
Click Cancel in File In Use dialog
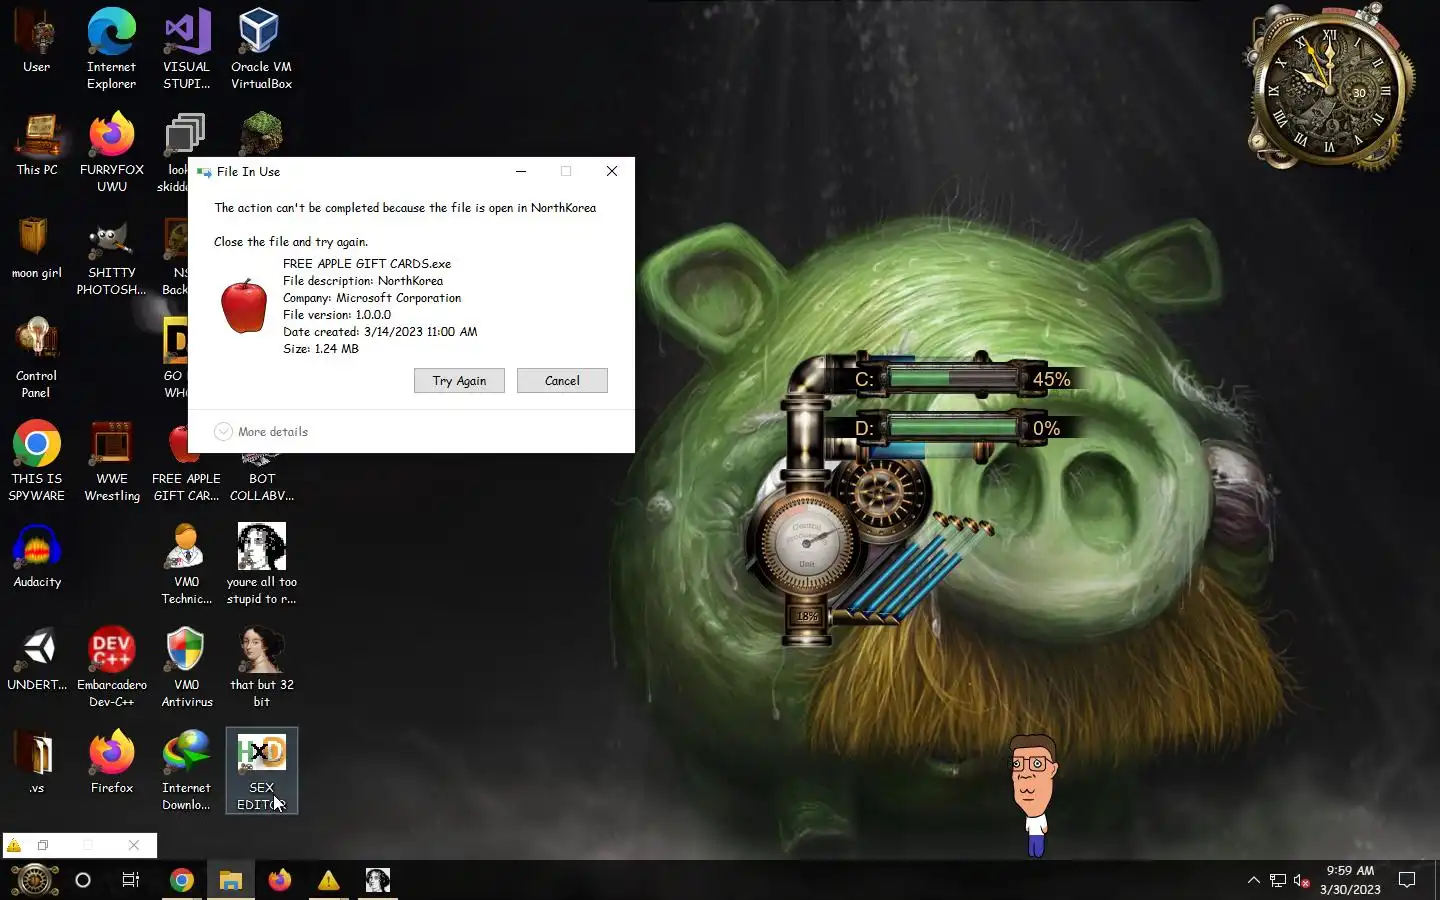pyautogui.click(x=562, y=381)
